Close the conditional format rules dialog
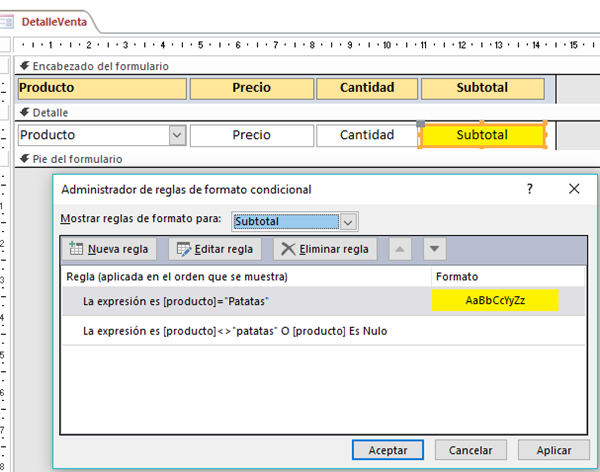This screenshot has width=600, height=472. click(x=573, y=188)
